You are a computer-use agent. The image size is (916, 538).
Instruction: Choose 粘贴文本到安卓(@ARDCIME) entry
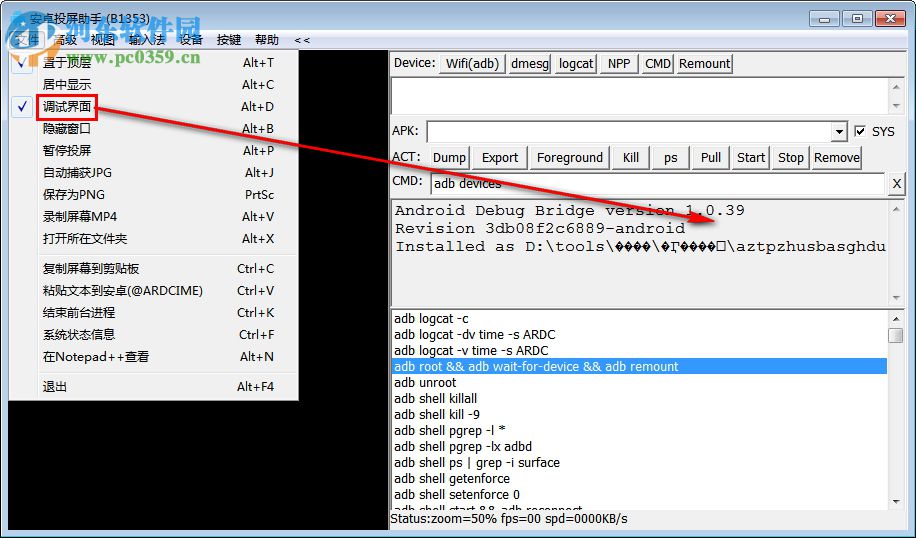pyautogui.click(x=154, y=291)
